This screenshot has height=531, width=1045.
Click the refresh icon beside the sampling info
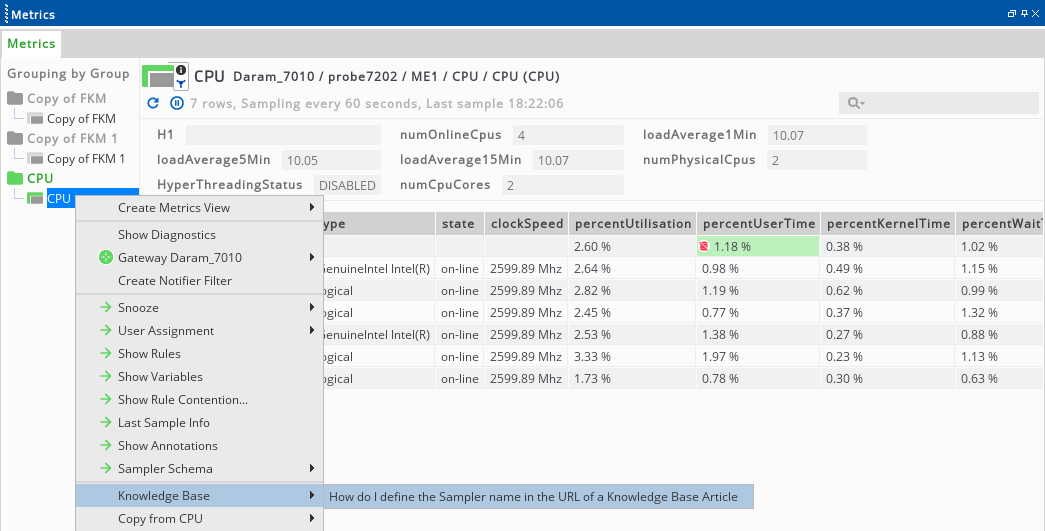tap(153, 103)
